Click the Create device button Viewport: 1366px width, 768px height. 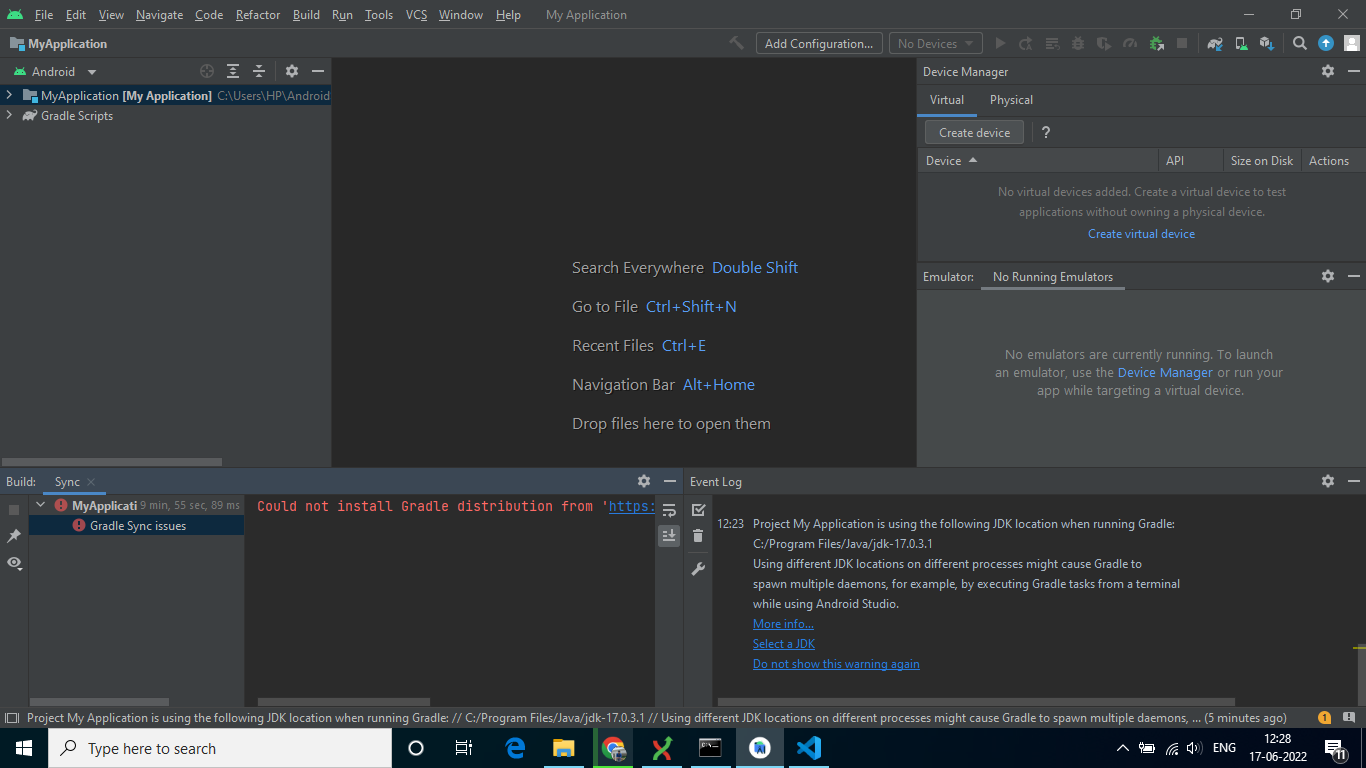point(974,133)
